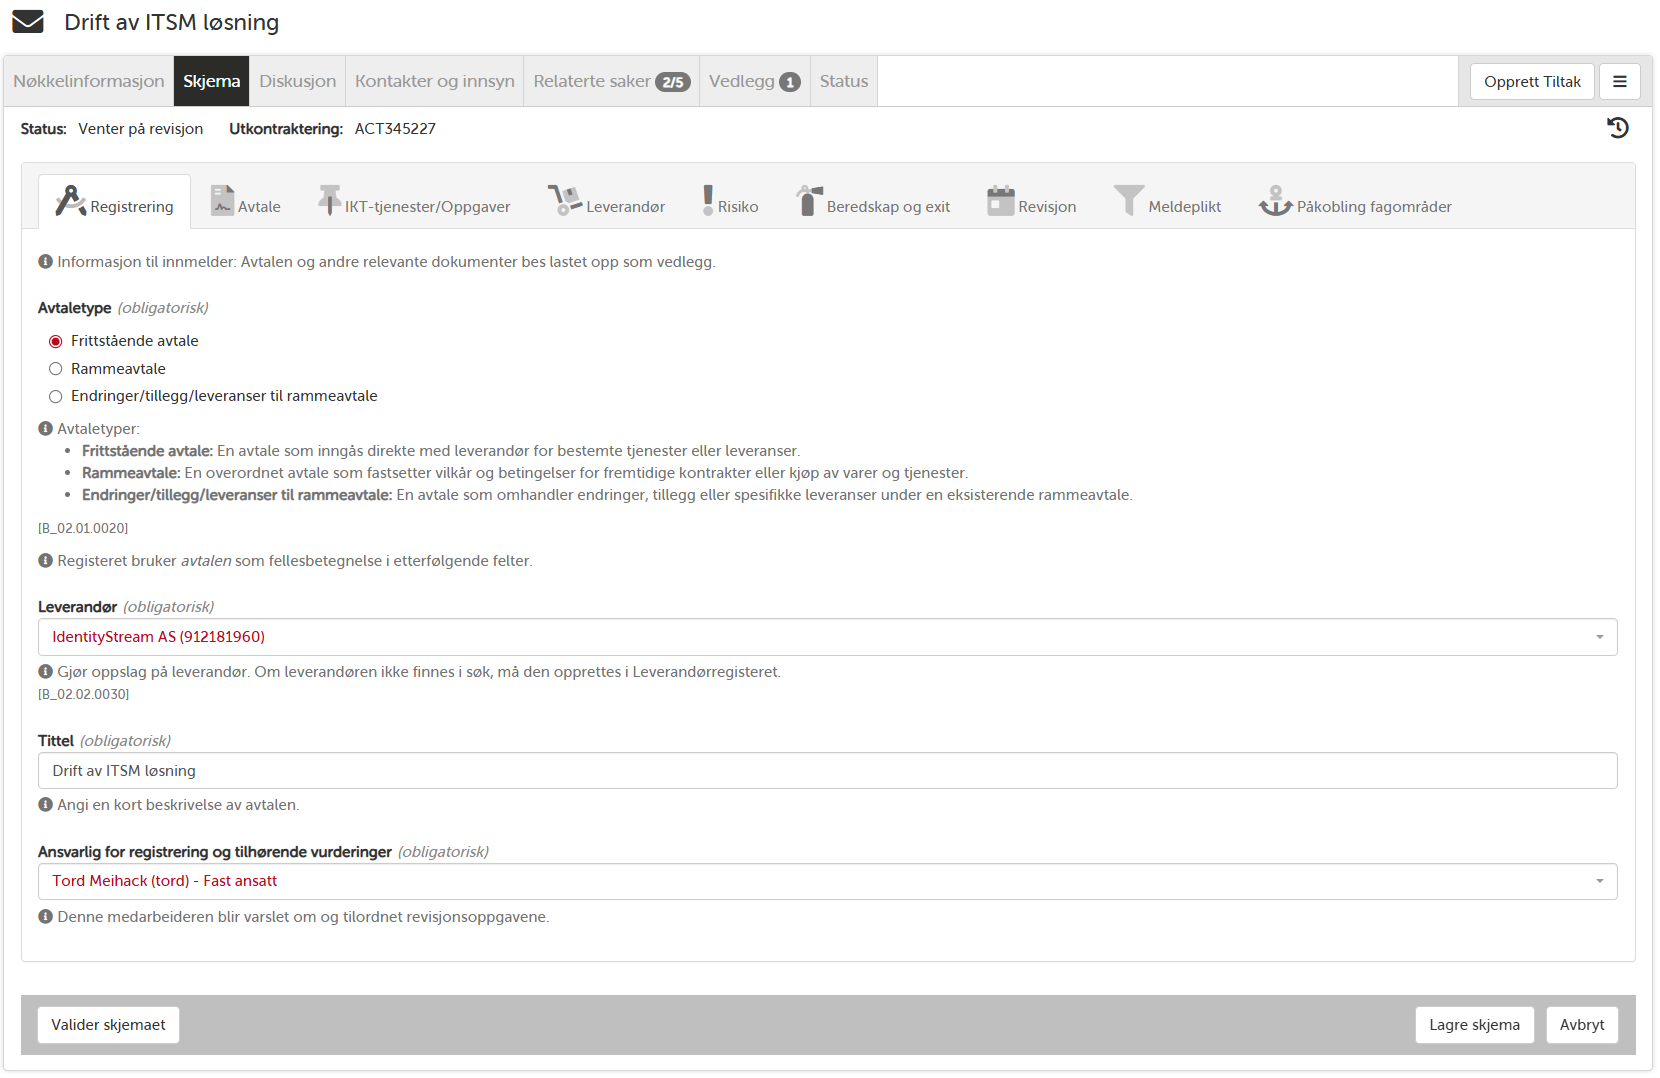Select the Rammeavtale radio button

click(56, 368)
